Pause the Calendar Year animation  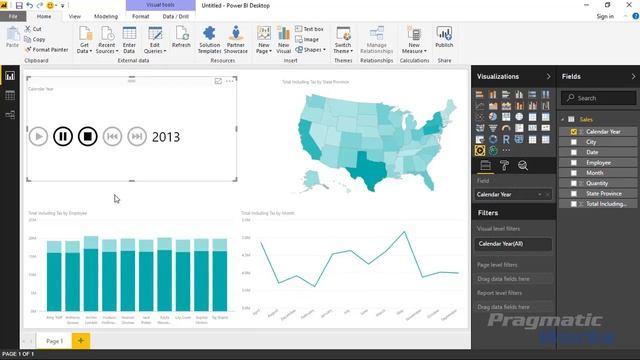point(63,136)
